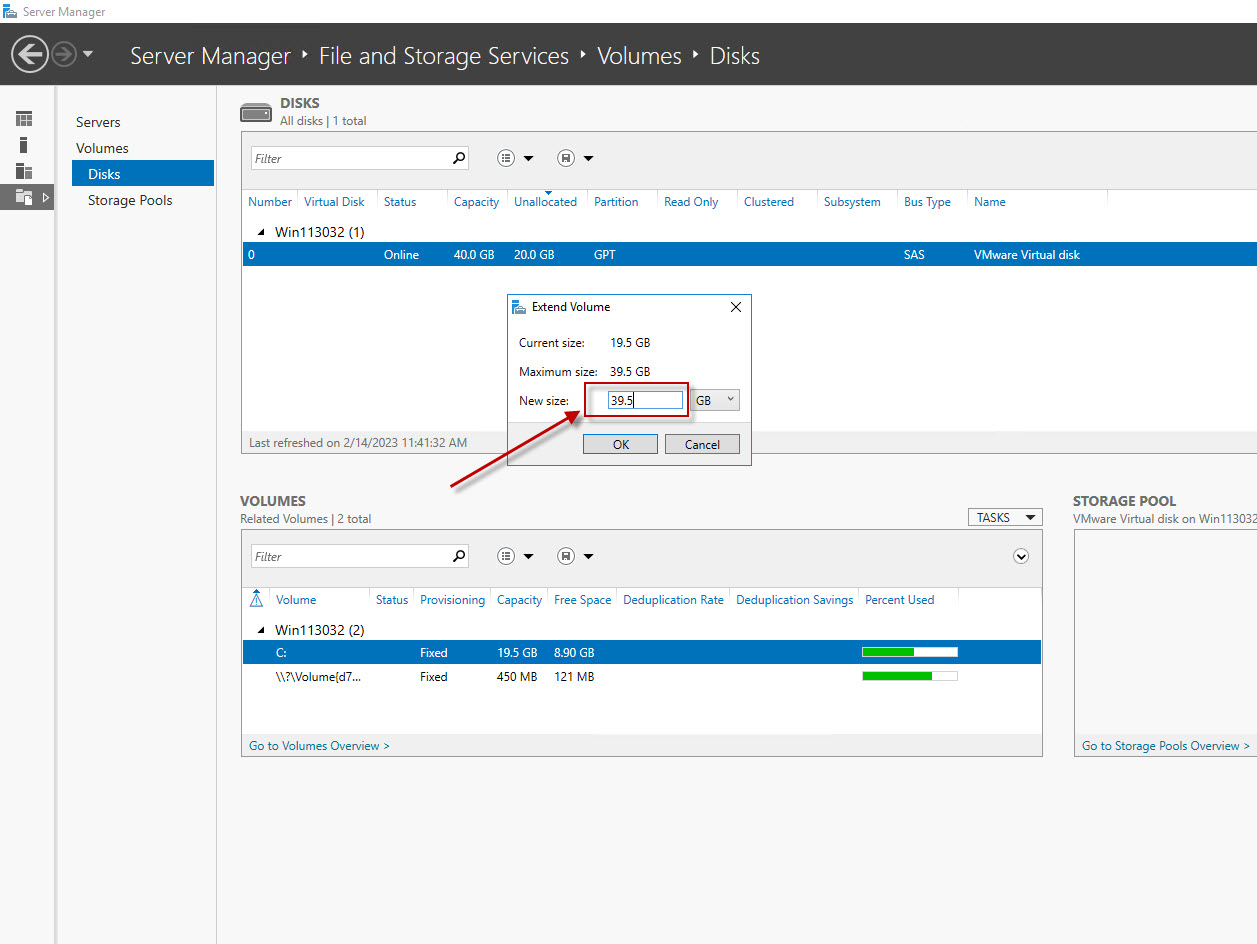The height and width of the screenshot is (944, 1257).
Task: Open Volumes TASKS dropdown
Action: [x=1005, y=517]
